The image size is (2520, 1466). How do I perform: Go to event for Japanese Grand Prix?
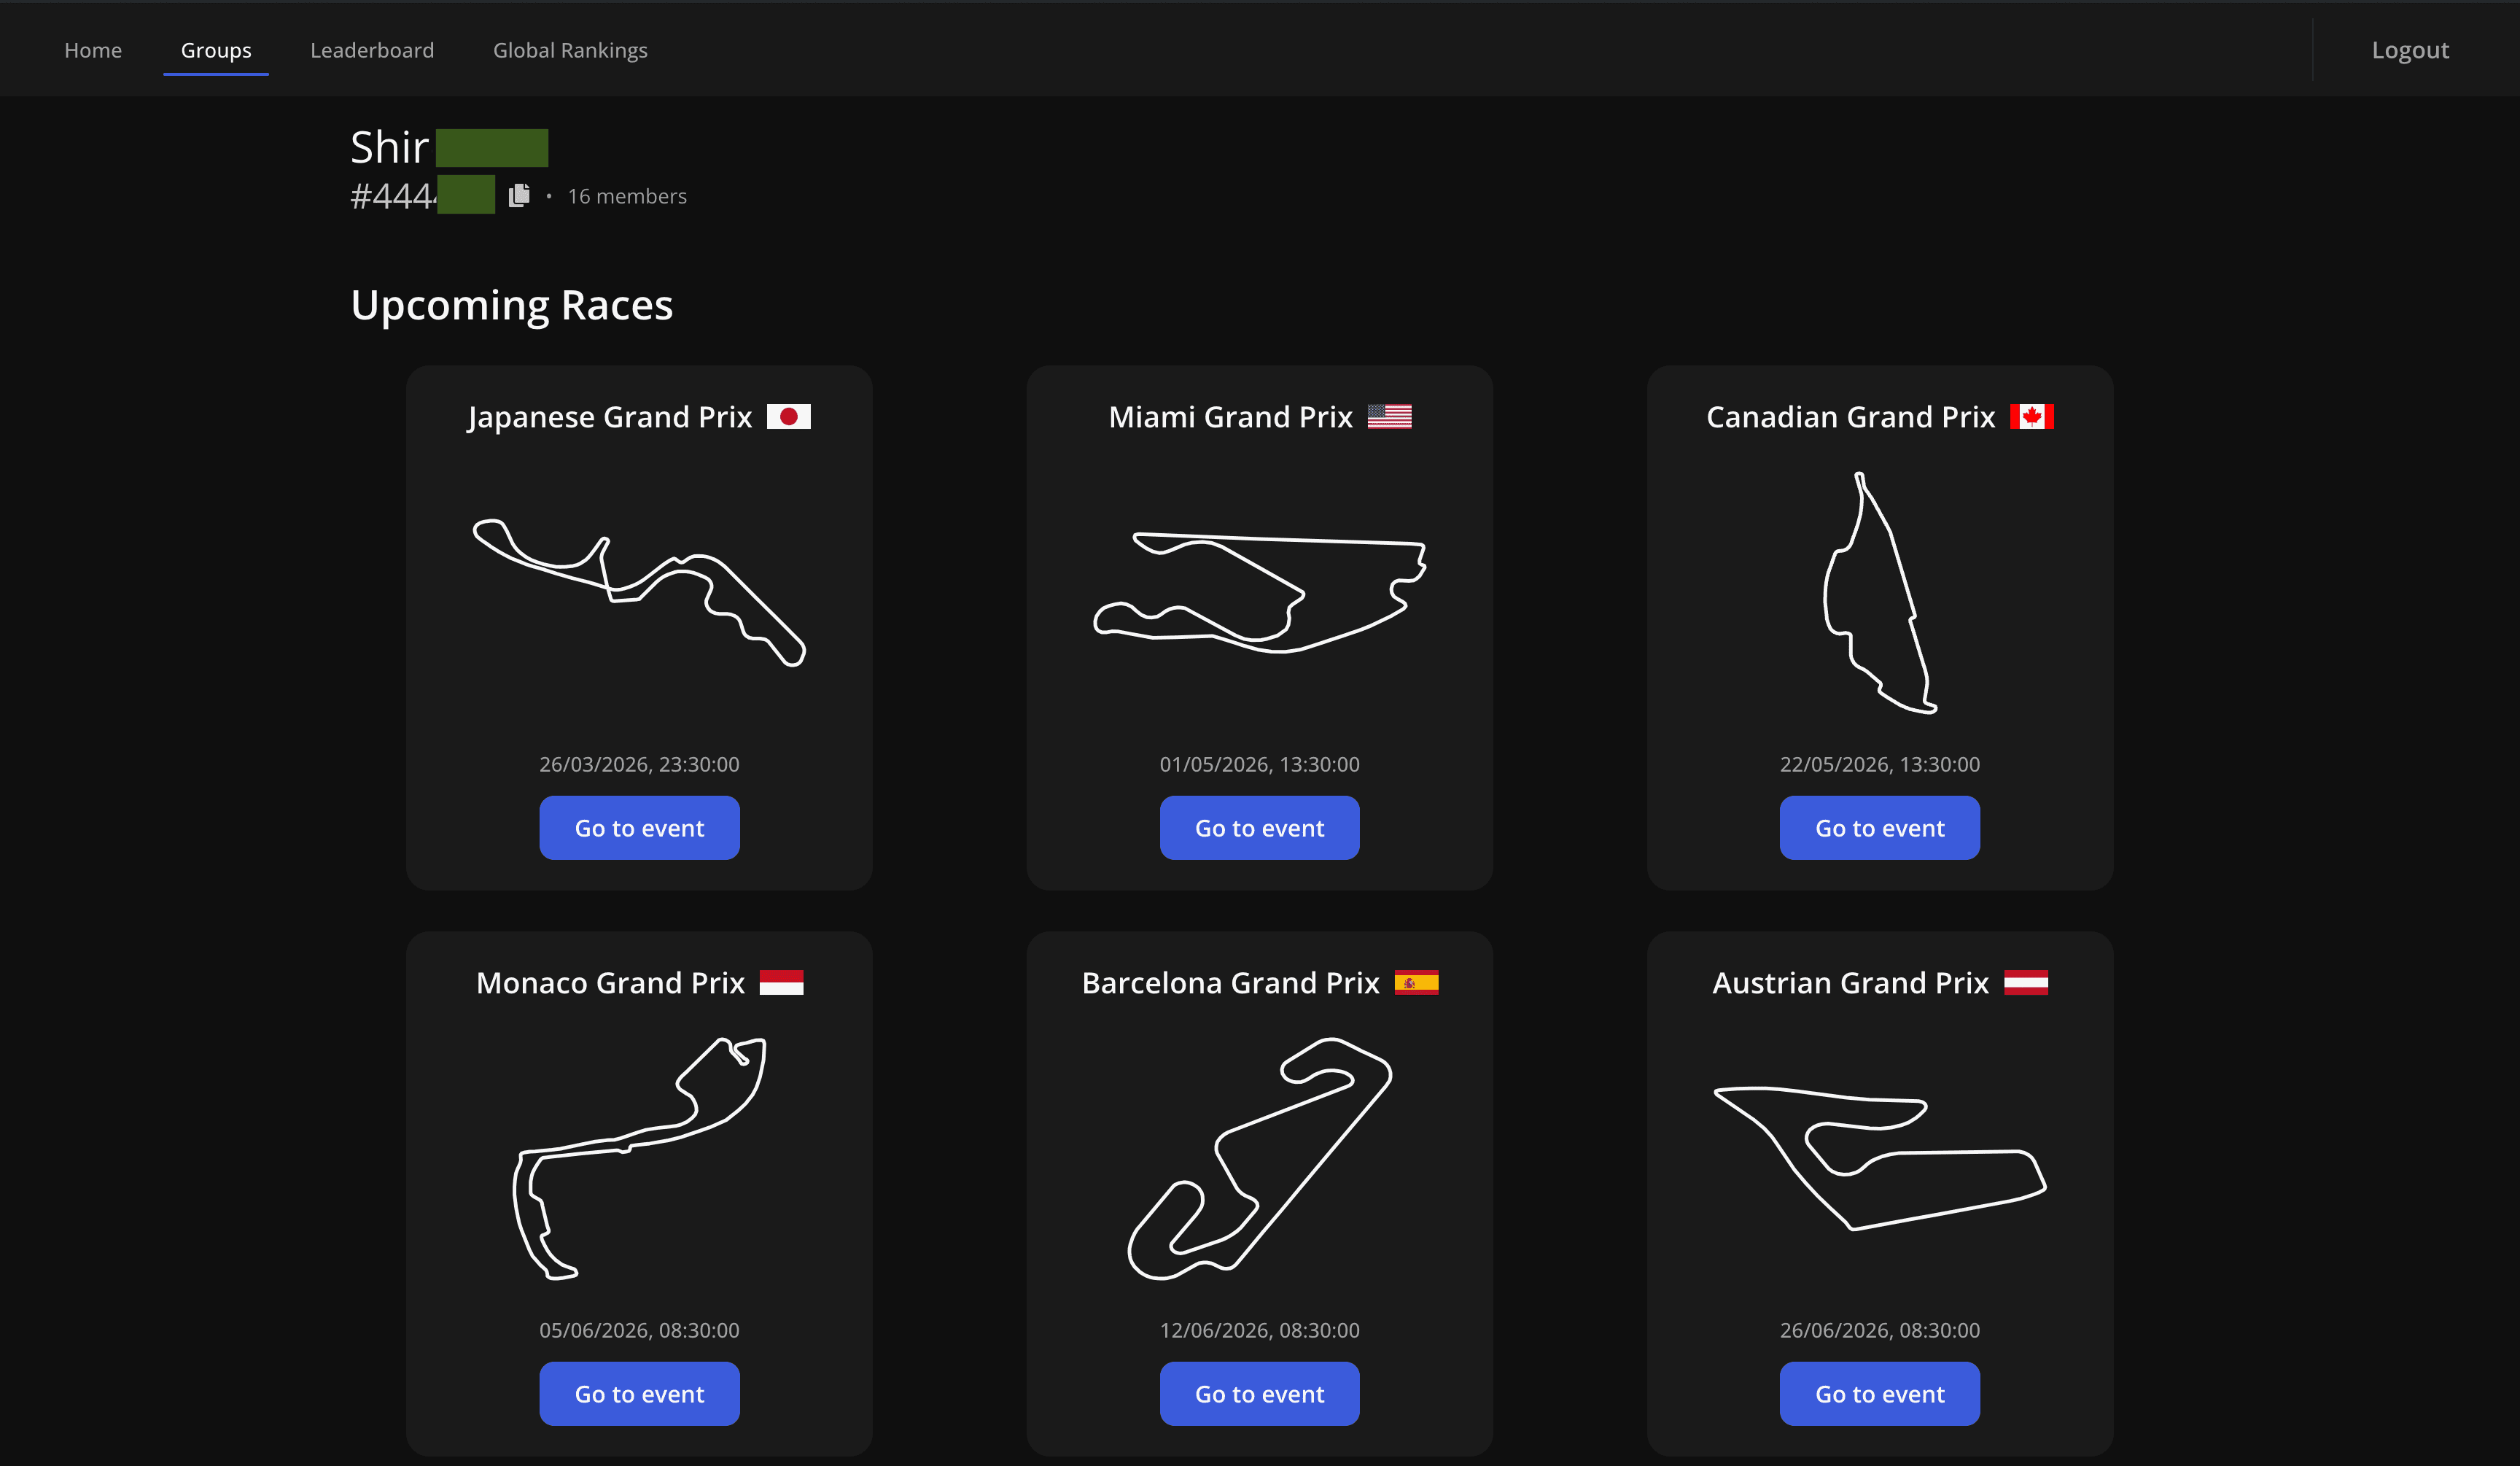[x=639, y=828]
